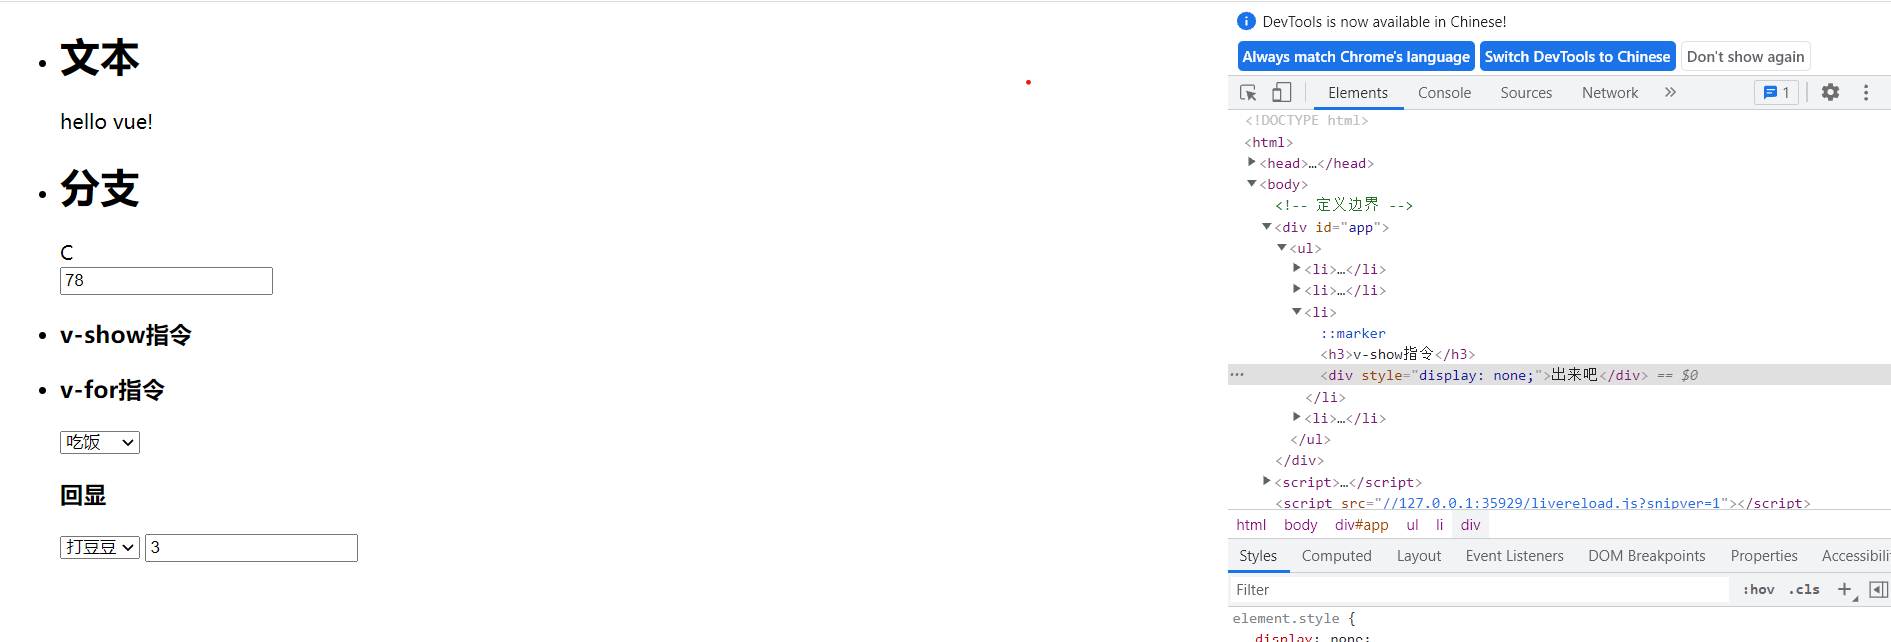Expand the second collapsed li node
Screen dimensions: 1891x642
click(1296, 289)
